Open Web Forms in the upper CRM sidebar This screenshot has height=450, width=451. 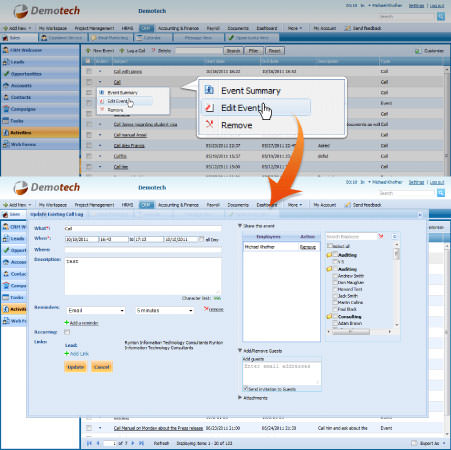[x=40, y=144]
